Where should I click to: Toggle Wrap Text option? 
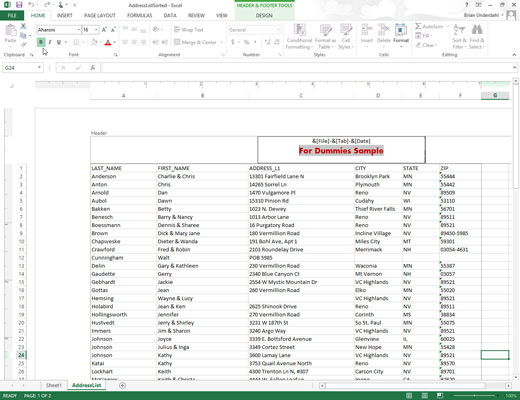click(x=189, y=30)
